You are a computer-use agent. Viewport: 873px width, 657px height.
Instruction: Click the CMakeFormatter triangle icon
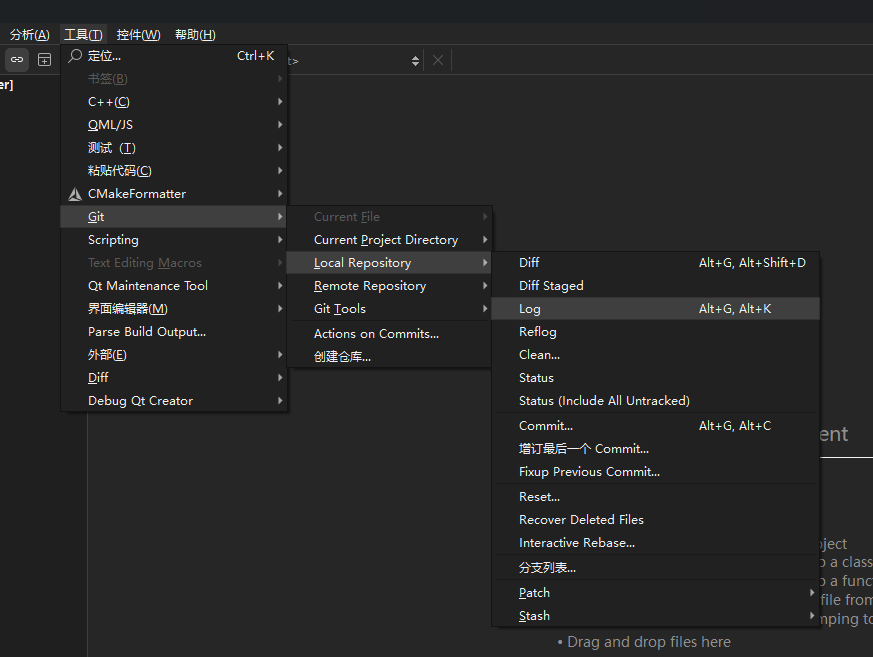(75, 194)
